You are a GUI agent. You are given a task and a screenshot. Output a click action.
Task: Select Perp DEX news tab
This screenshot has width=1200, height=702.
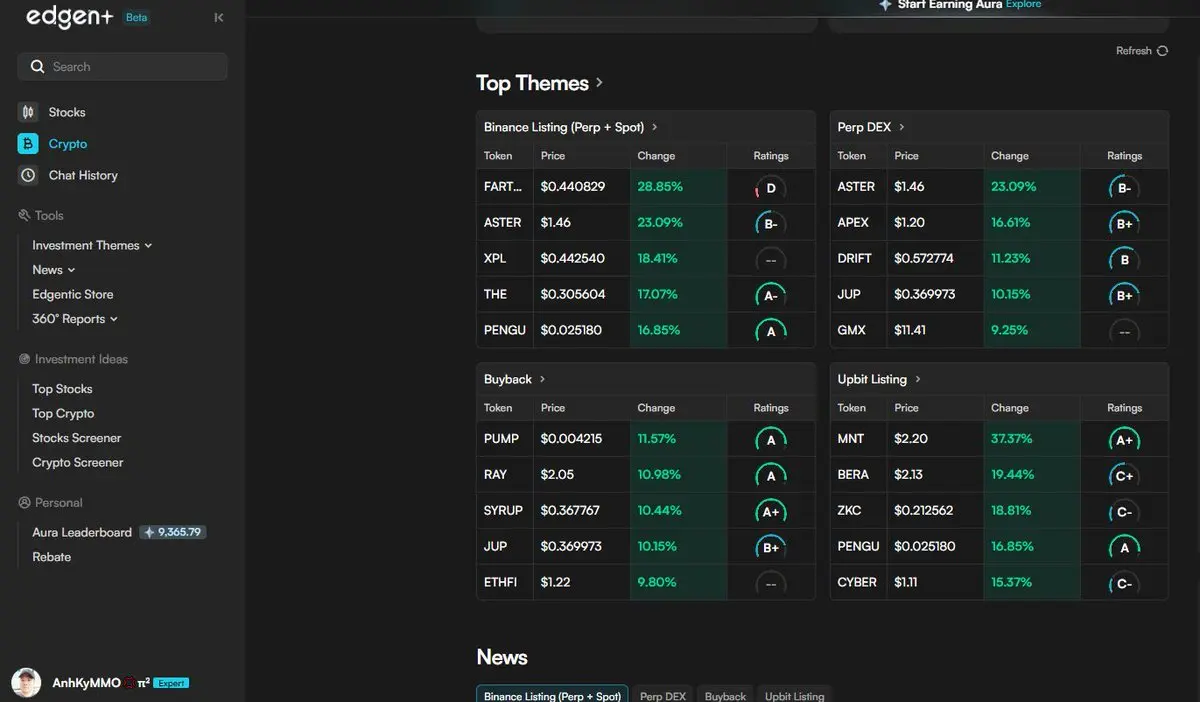point(663,695)
